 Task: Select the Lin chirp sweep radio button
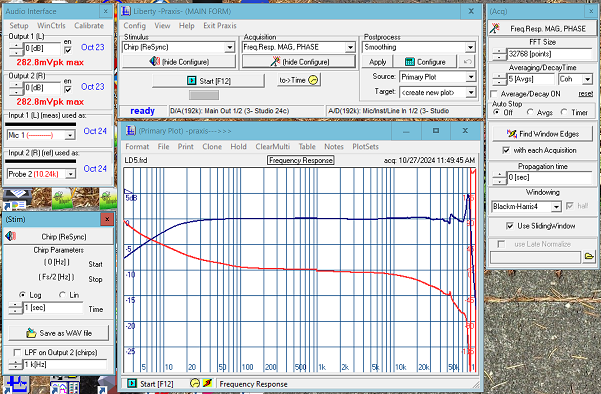point(62,295)
